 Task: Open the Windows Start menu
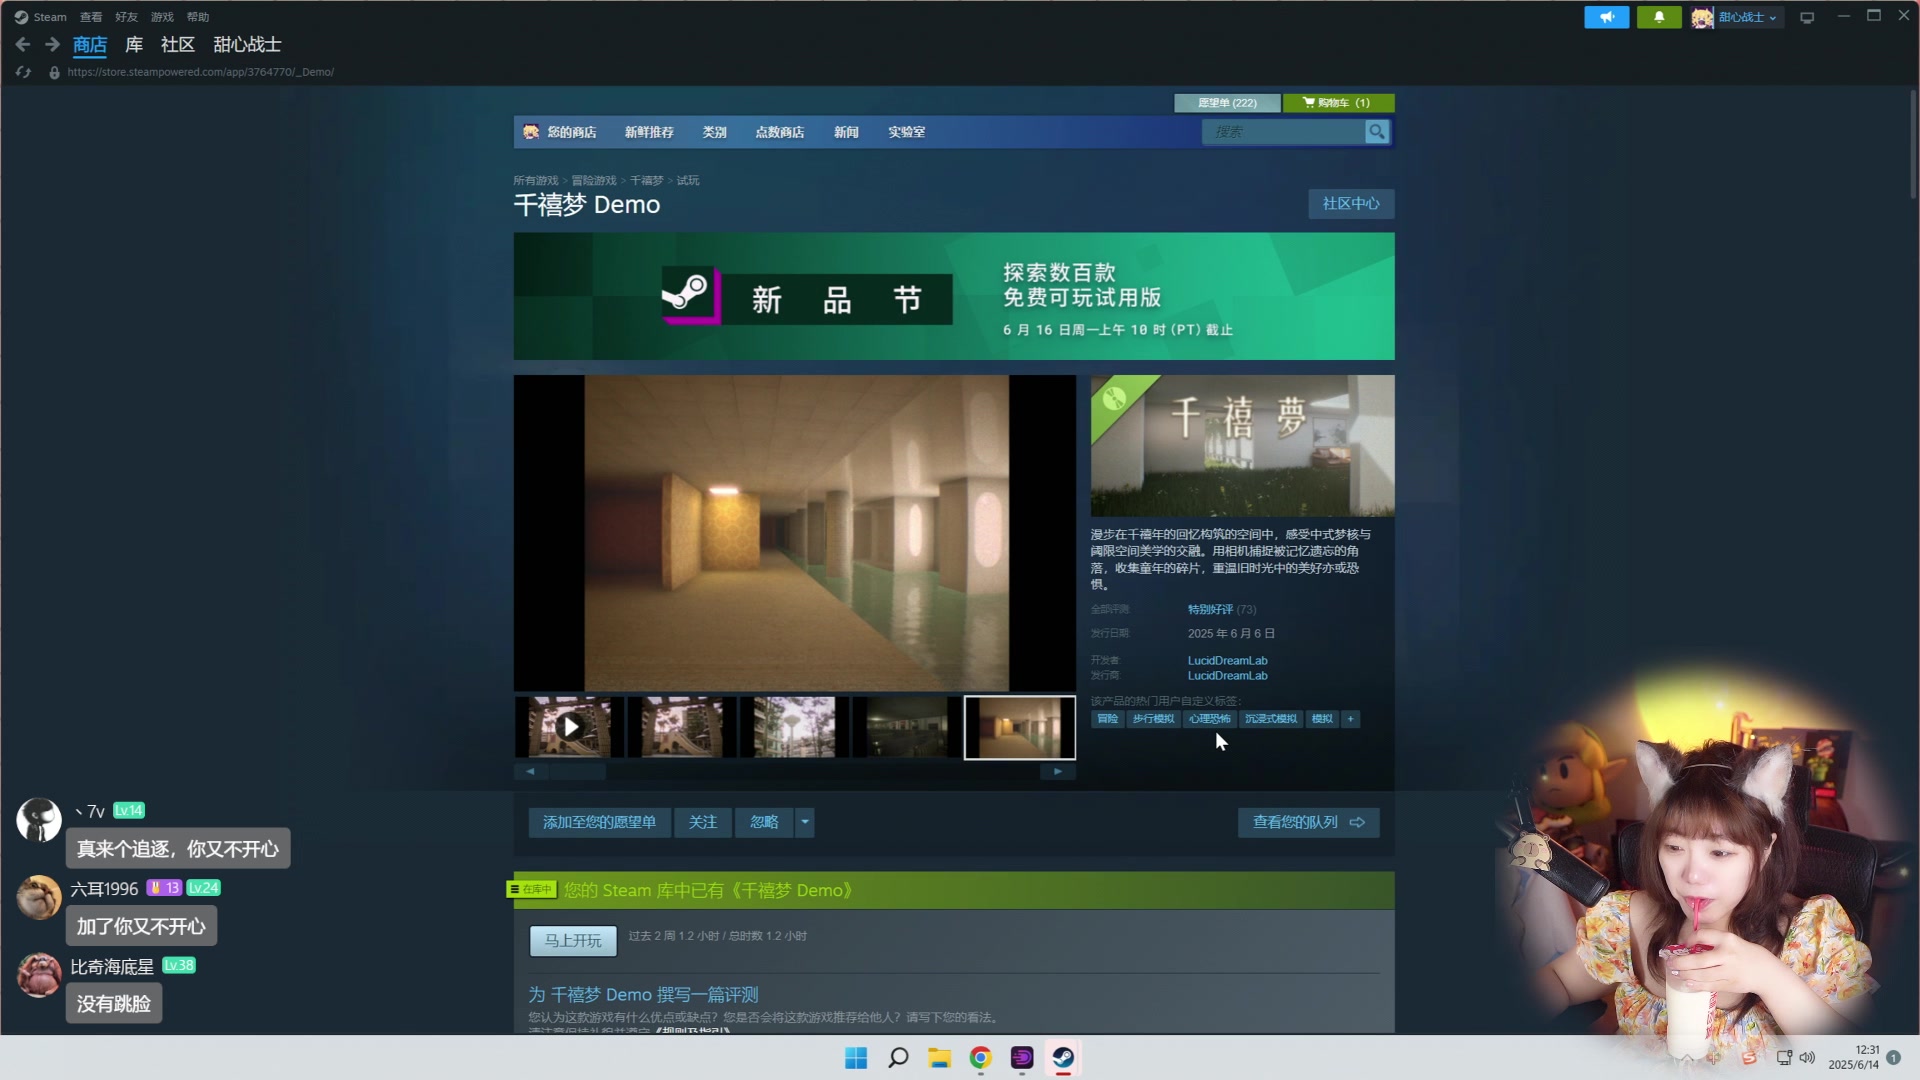coord(856,1058)
